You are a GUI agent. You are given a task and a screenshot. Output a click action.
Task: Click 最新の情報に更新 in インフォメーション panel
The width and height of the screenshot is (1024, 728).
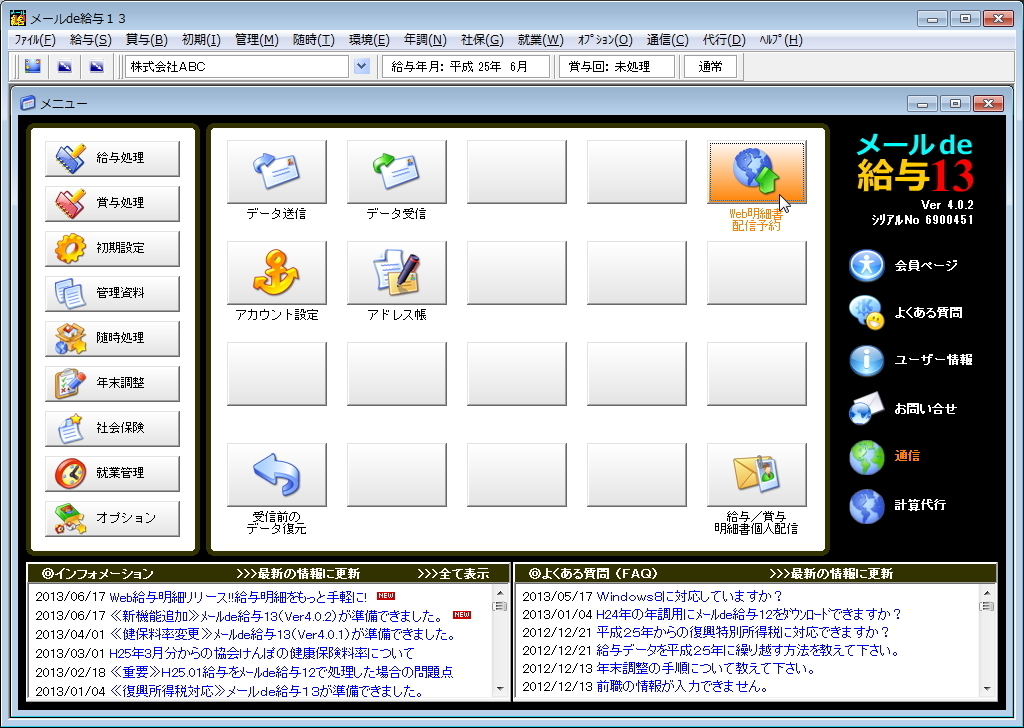tap(298, 574)
